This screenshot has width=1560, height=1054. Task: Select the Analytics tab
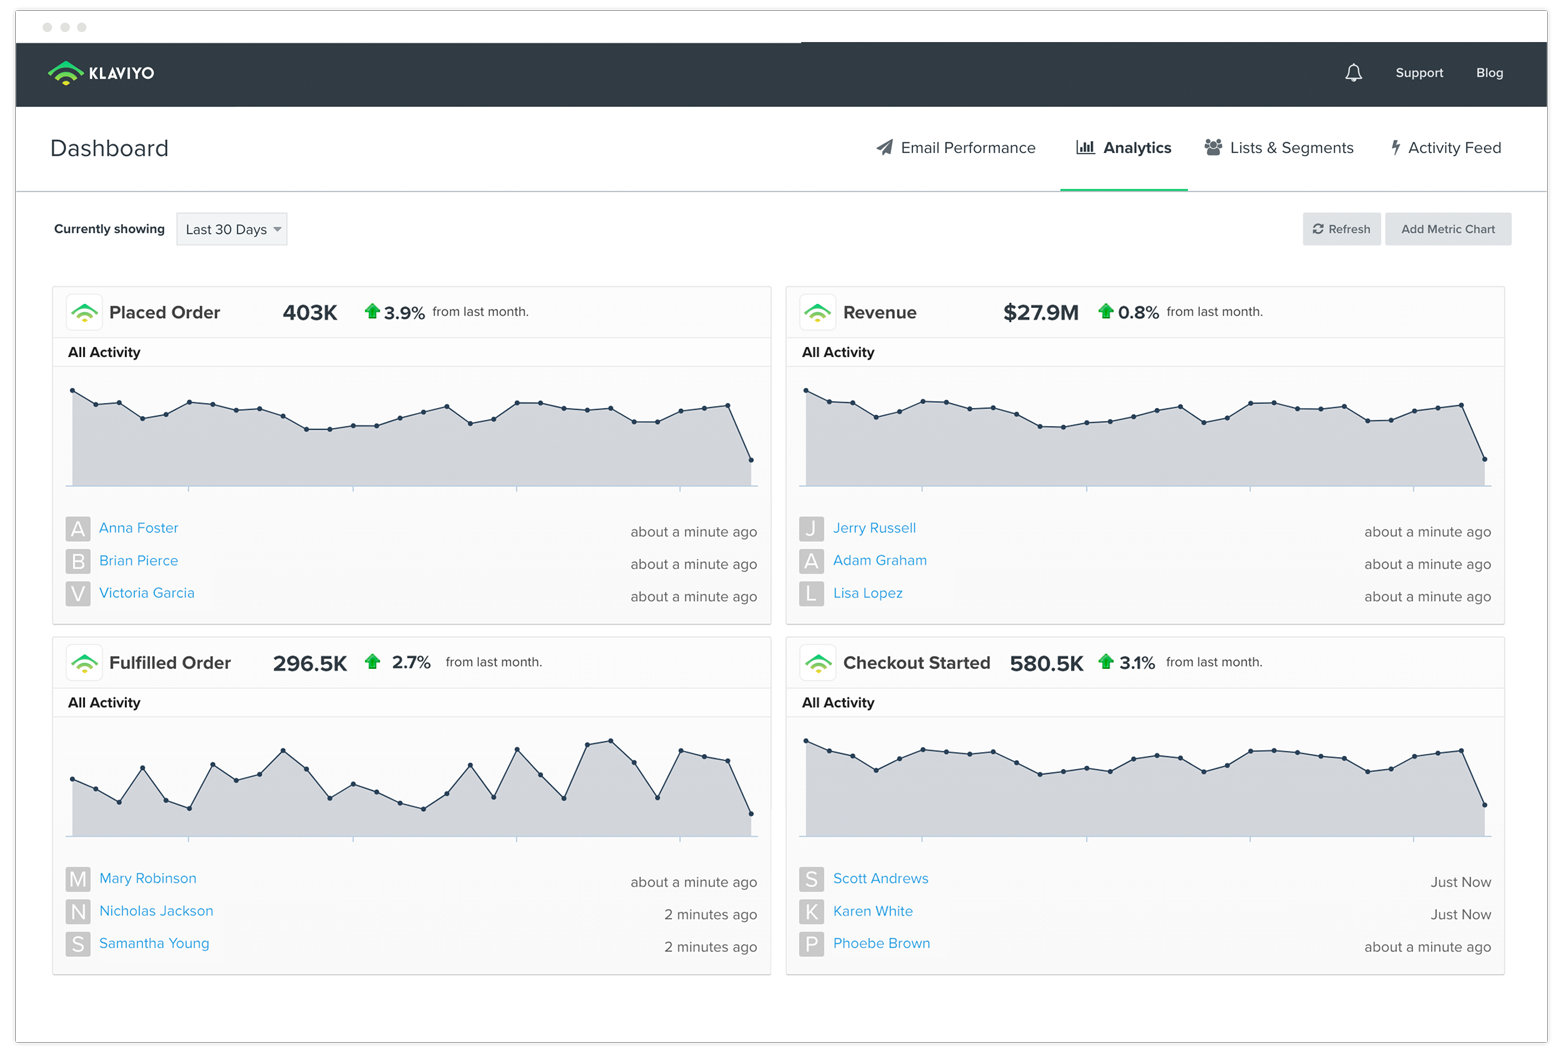pyautogui.click(x=1124, y=148)
